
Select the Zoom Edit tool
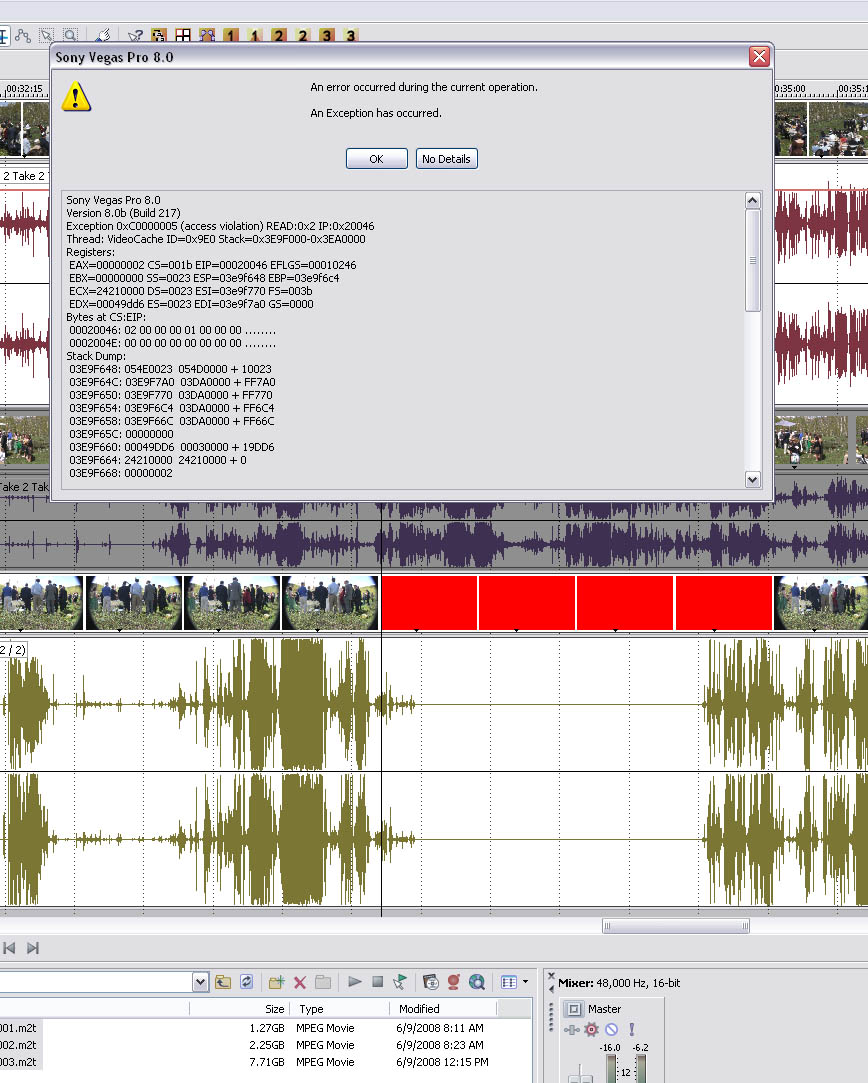click(x=70, y=35)
